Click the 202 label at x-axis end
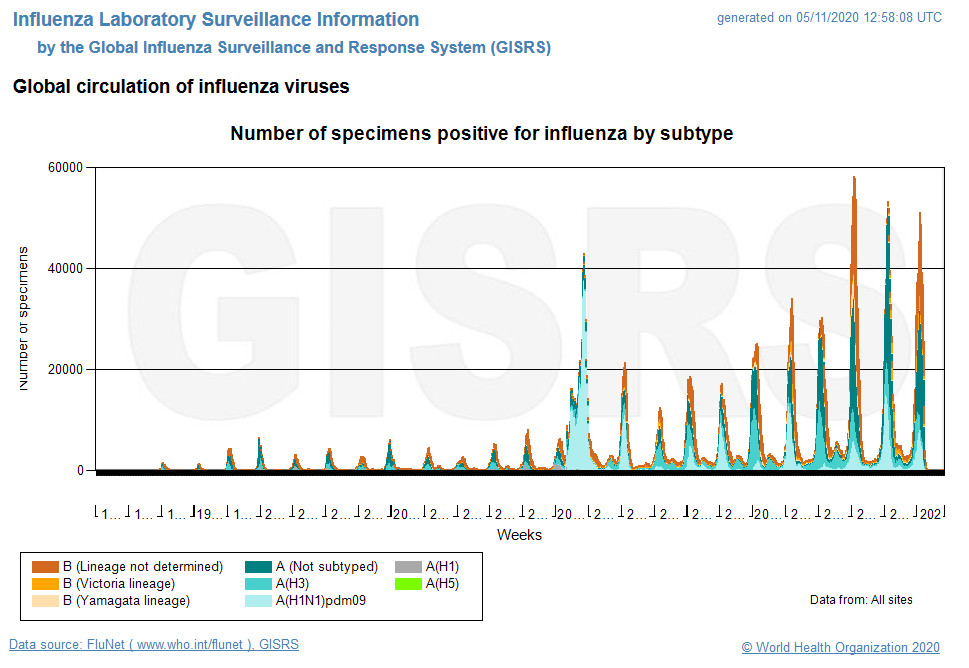 pos(930,513)
